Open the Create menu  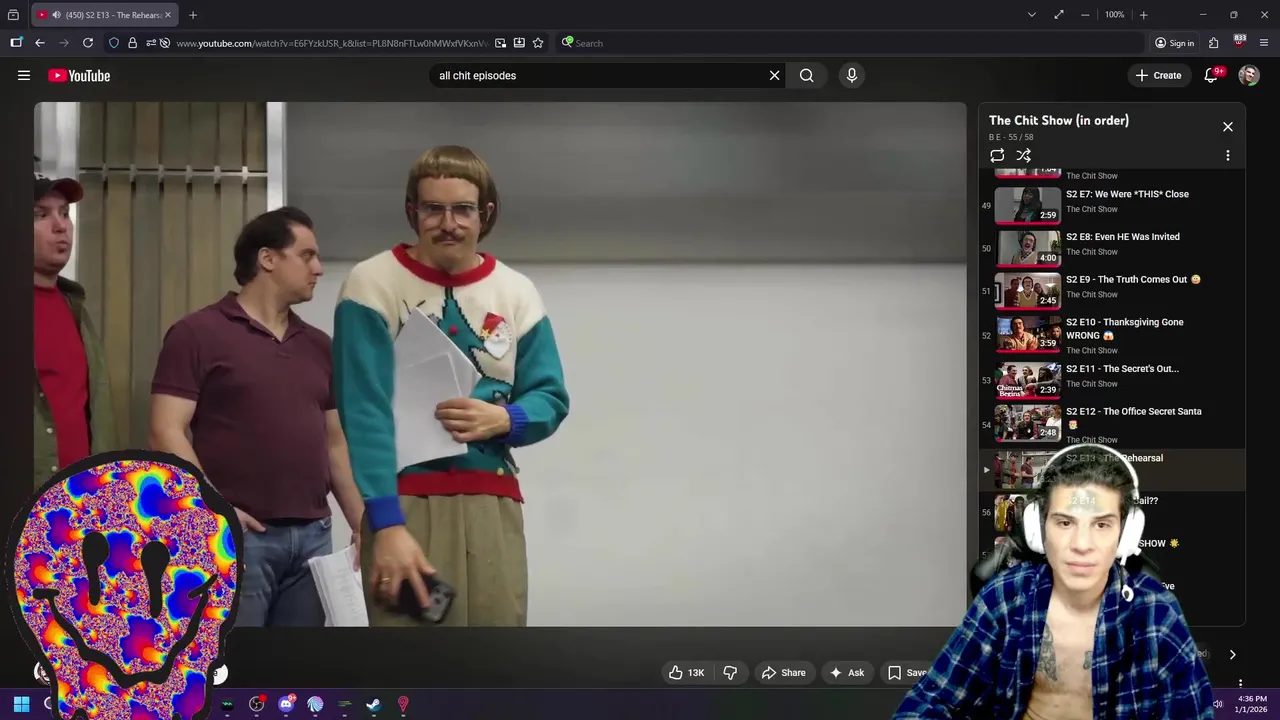pos(1158,75)
